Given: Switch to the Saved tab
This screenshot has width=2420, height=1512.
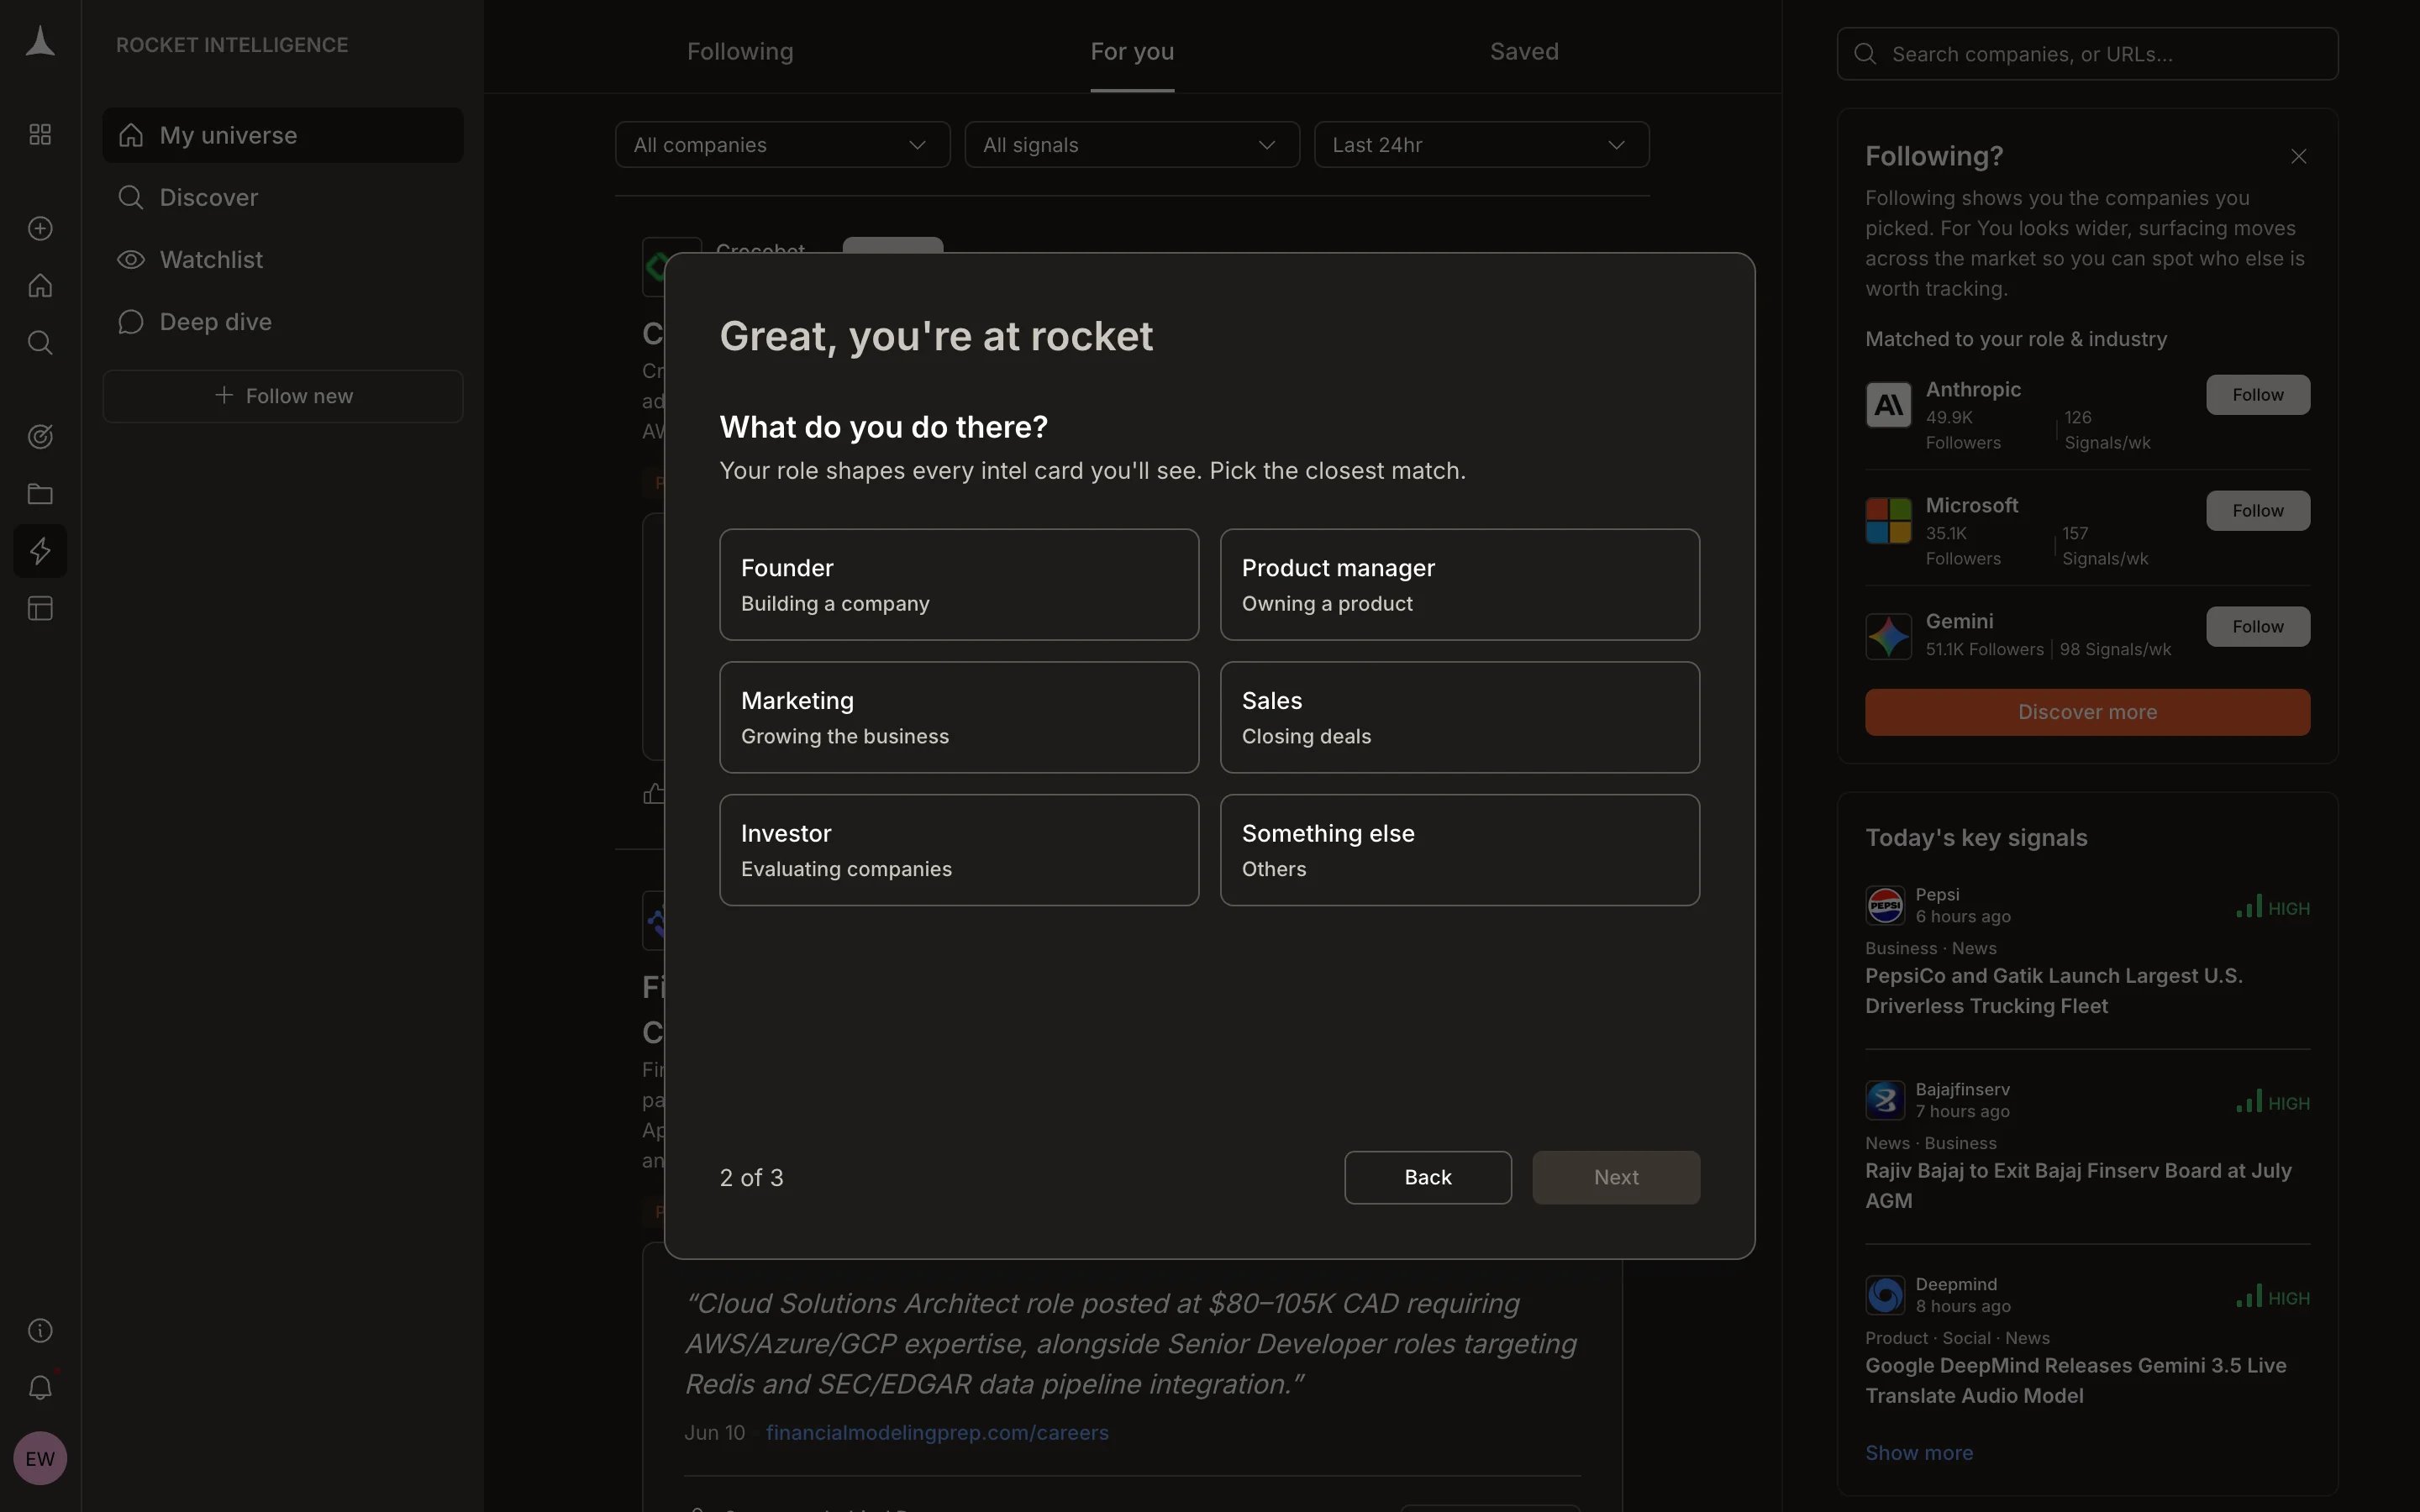Looking at the screenshot, I should tap(1524, 51).
